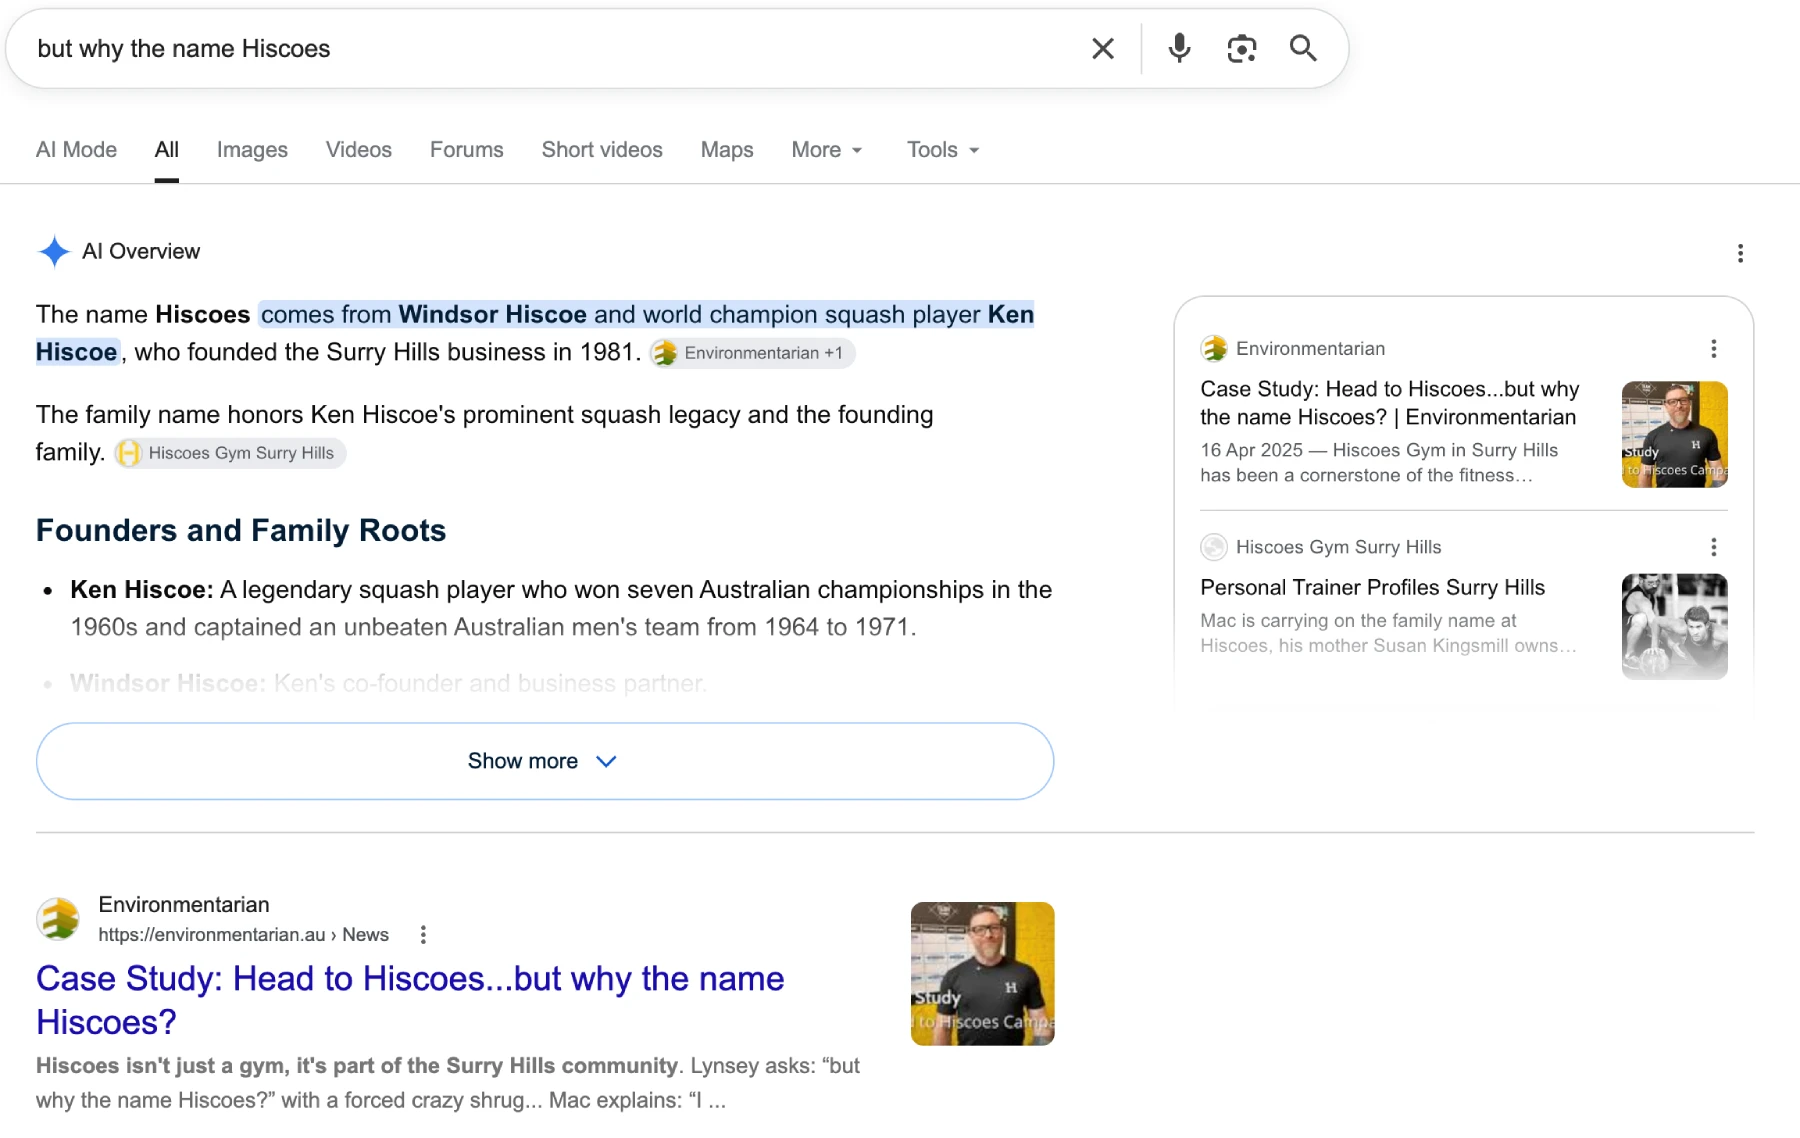Click 'The family name honors Ken Hiscoe's' paragraph
This screenshot has height=1138, width=1800.
[485, 433]
